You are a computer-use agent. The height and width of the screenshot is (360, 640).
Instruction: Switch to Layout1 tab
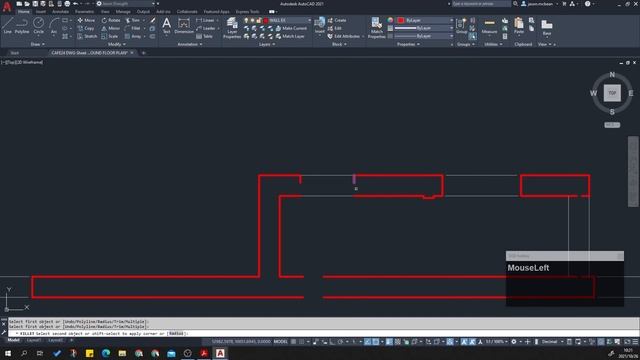pos(33,340)
